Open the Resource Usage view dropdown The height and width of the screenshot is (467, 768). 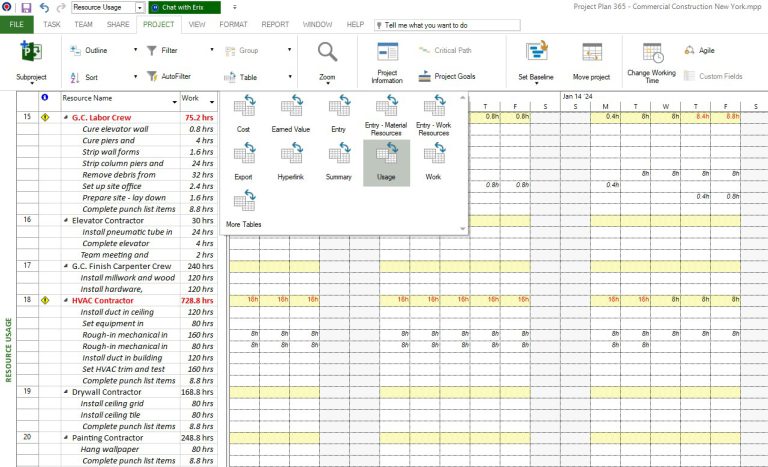pos(140,7)
